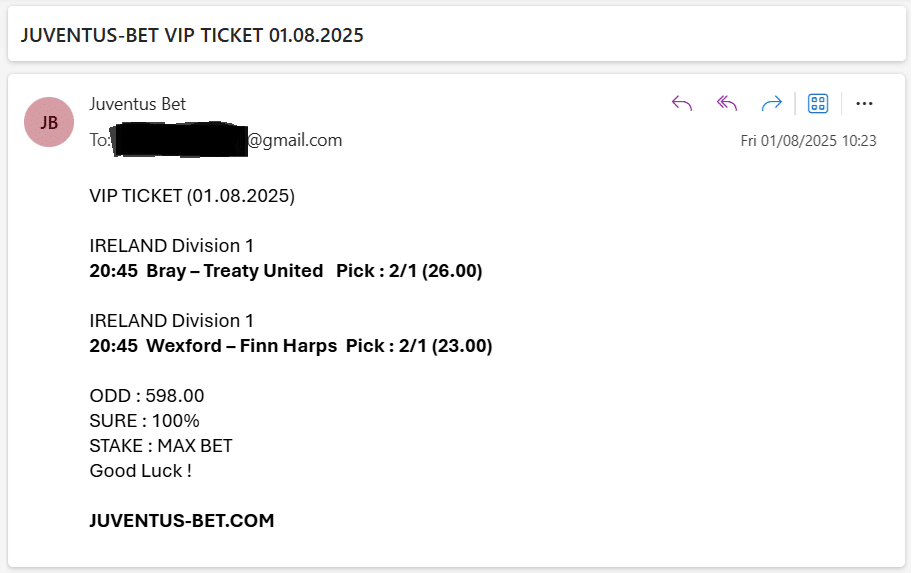This screenshot has height=573, width=915.
Task: Click the ODD : 598.00 text
Action: (146, 396)
